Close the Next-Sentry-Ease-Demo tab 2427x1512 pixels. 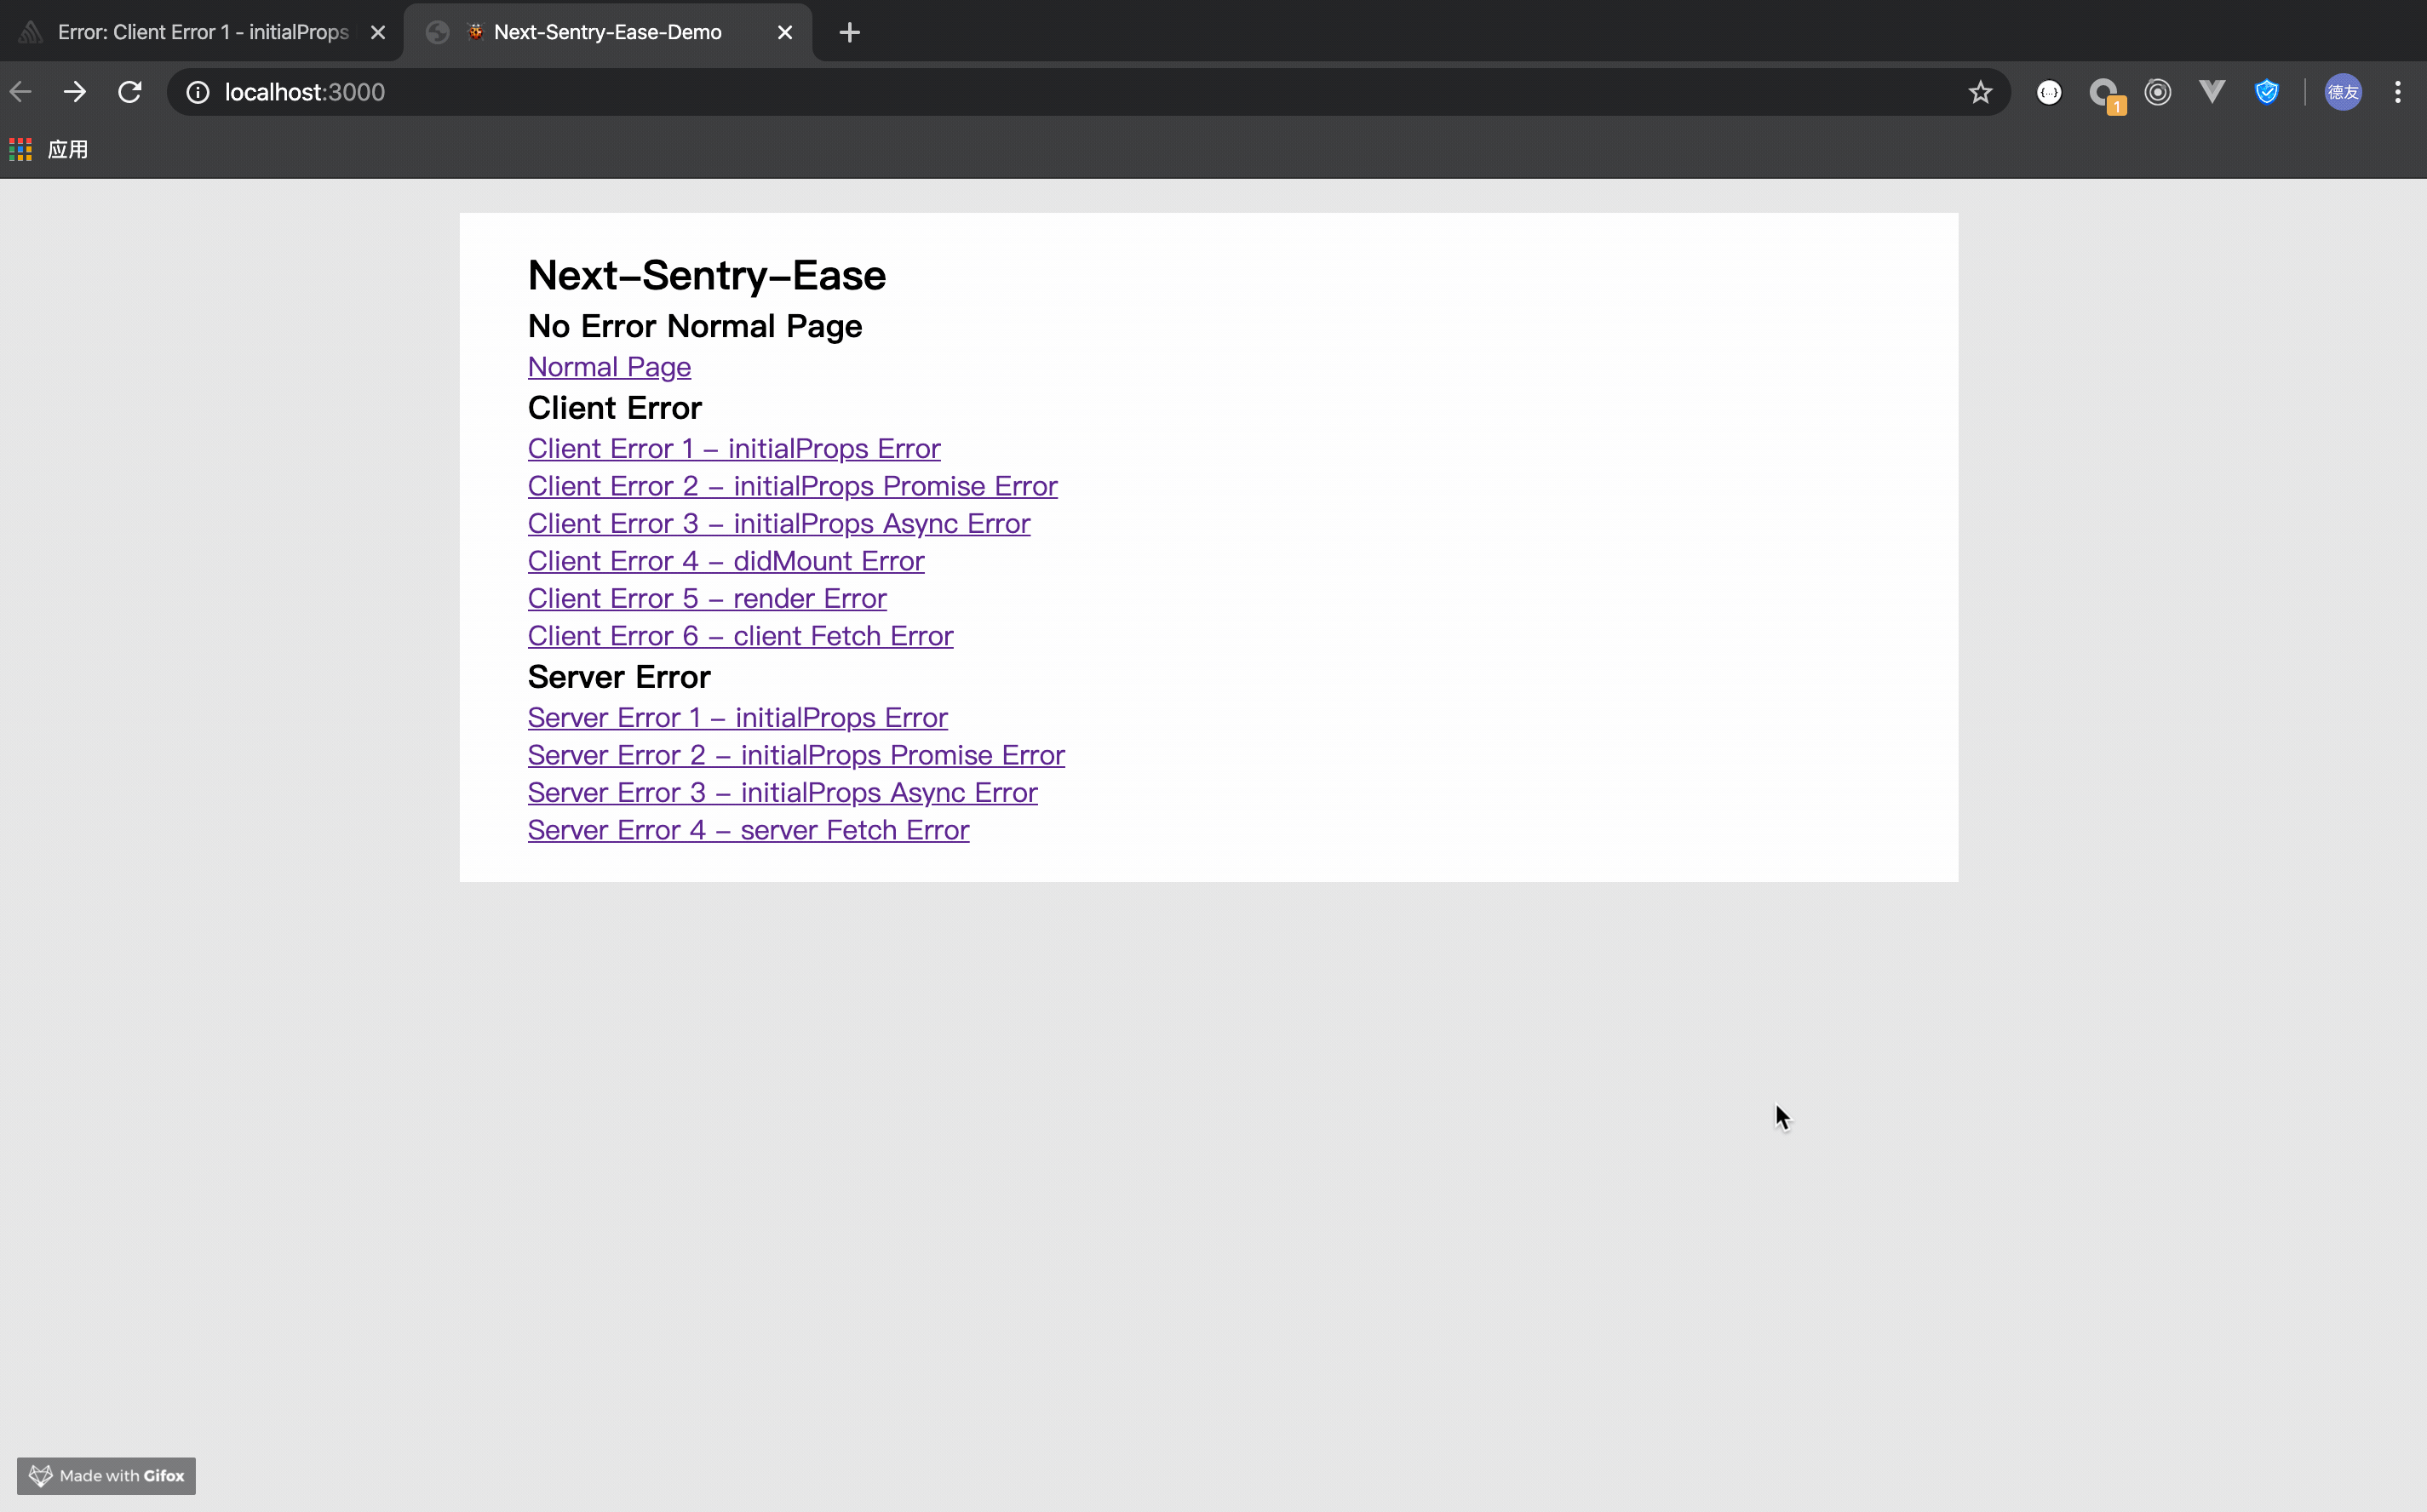(785, 32)
